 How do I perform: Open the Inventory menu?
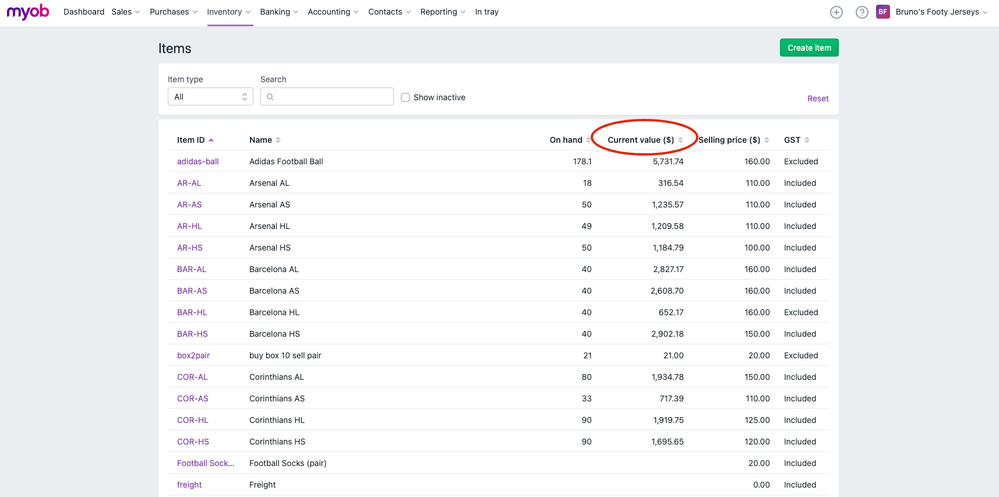click(x=228, y=12)
